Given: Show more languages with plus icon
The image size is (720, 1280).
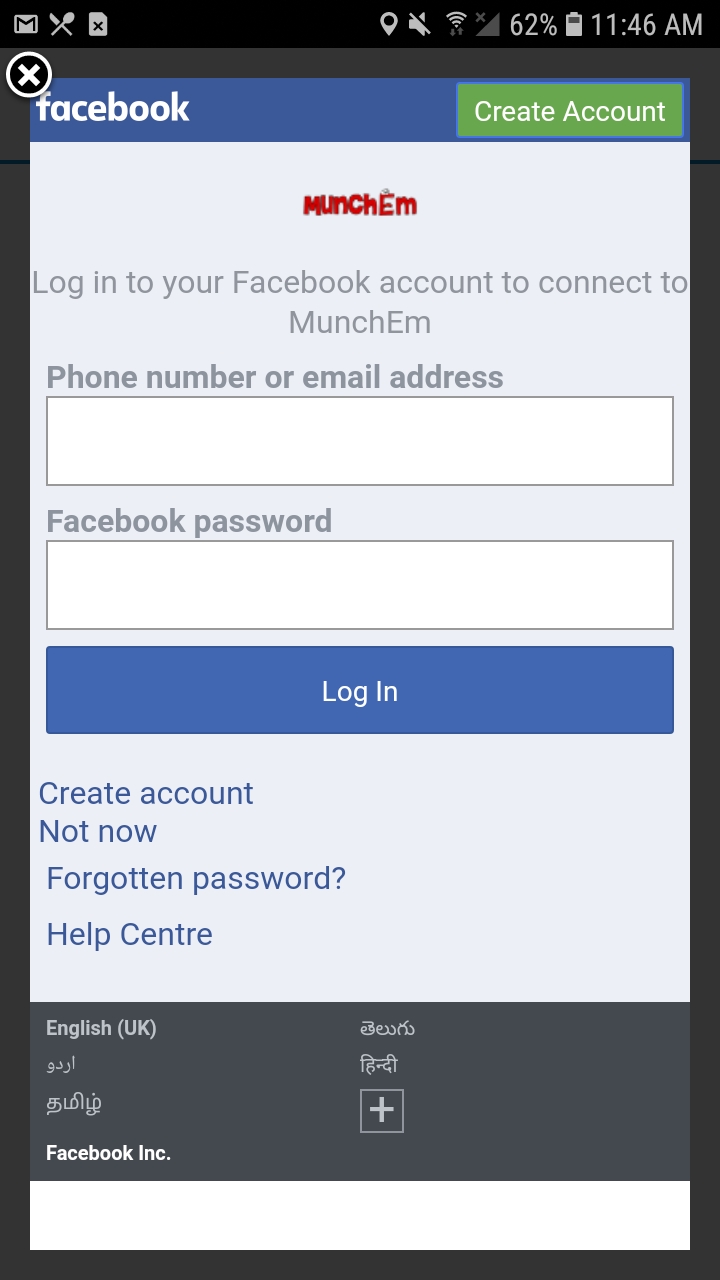Looking at the screenshot, I should pos(381,1110).
